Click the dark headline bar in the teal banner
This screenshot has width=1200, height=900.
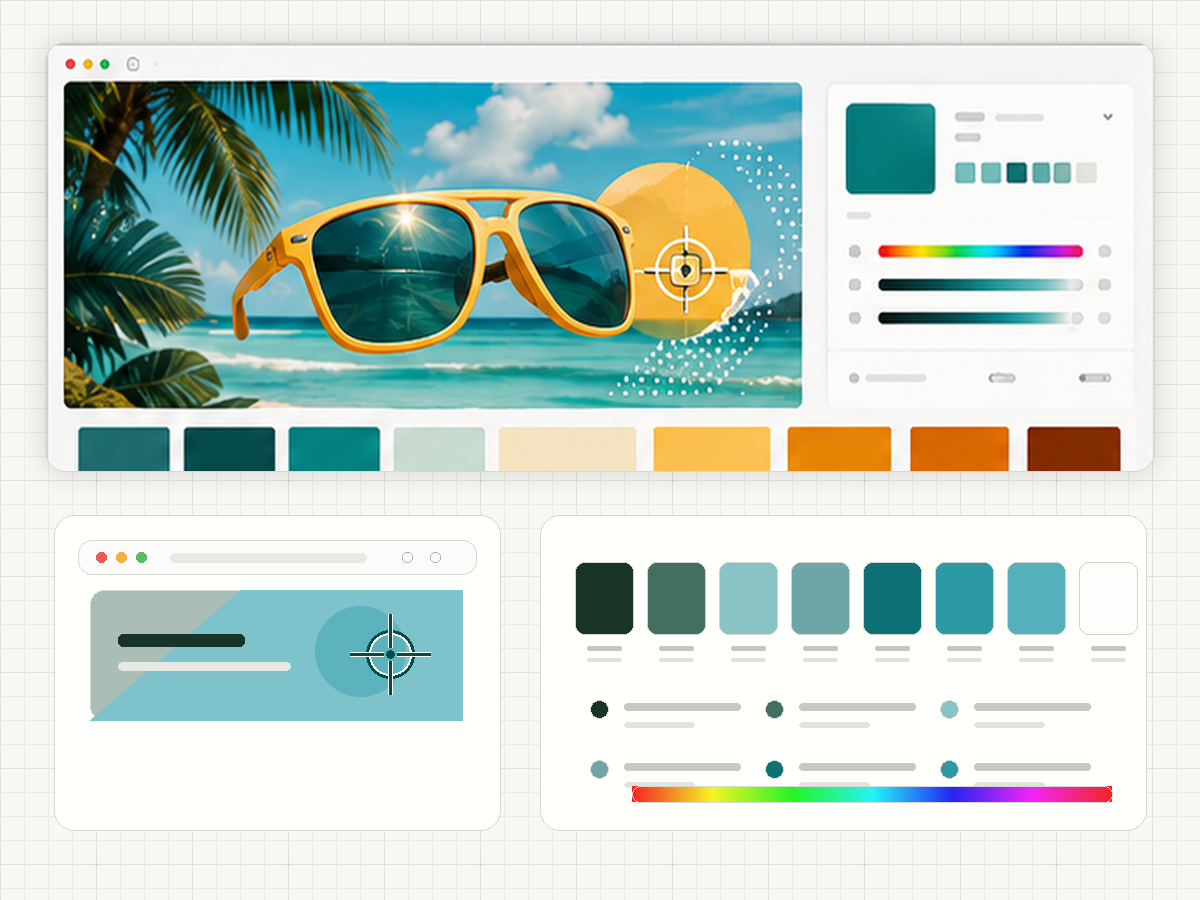tap(181, 640)
